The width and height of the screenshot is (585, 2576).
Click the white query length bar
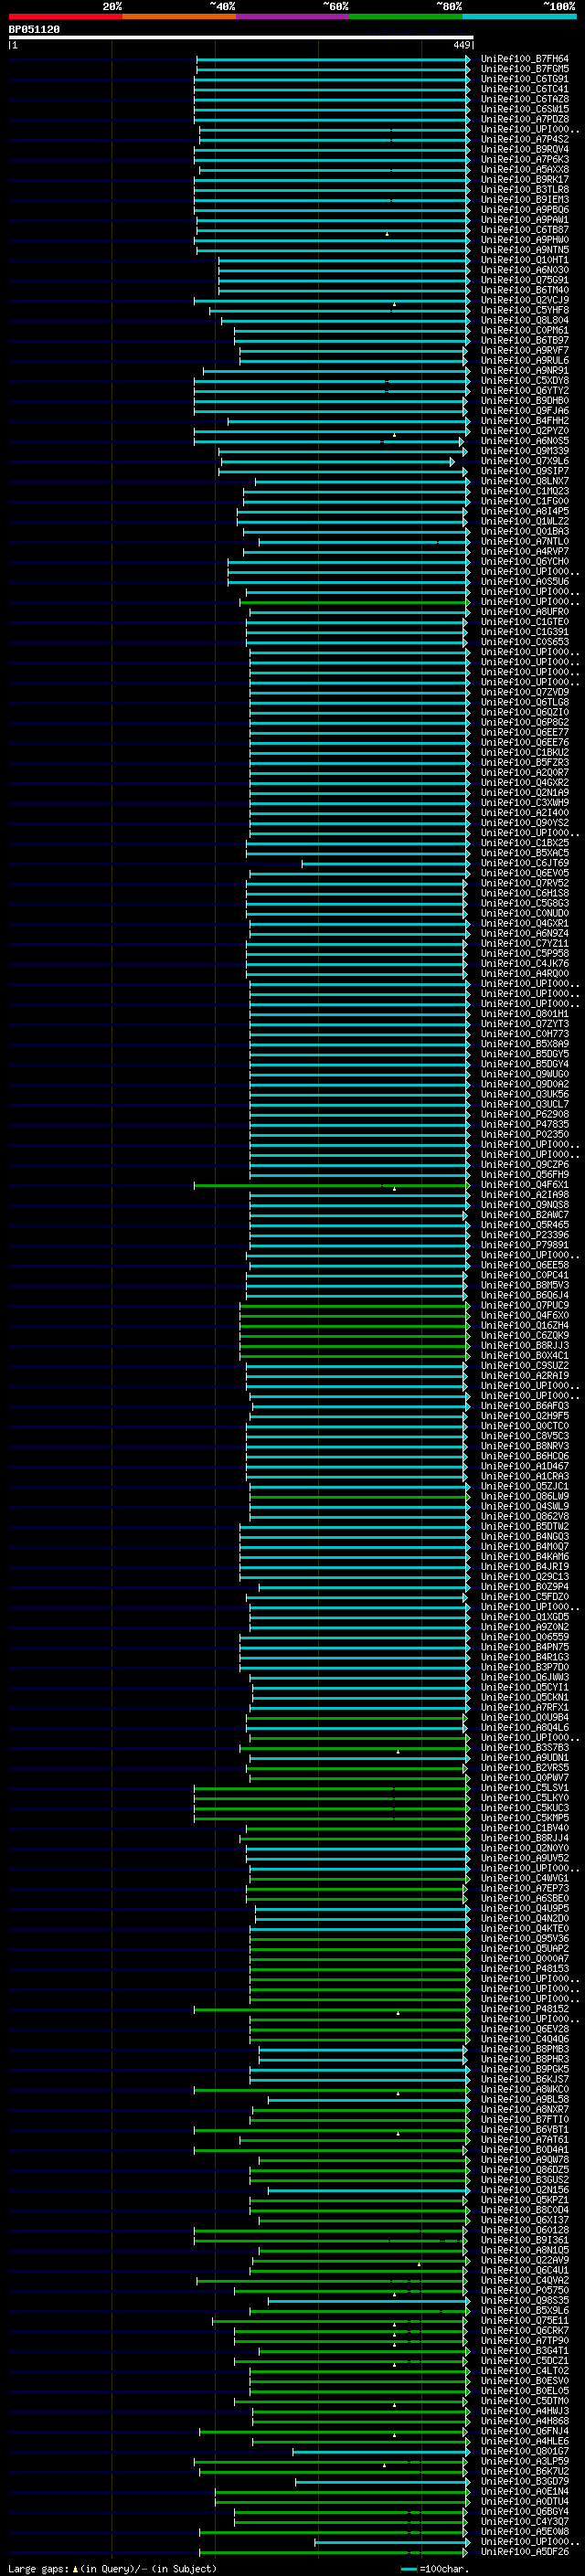(241, 37)
